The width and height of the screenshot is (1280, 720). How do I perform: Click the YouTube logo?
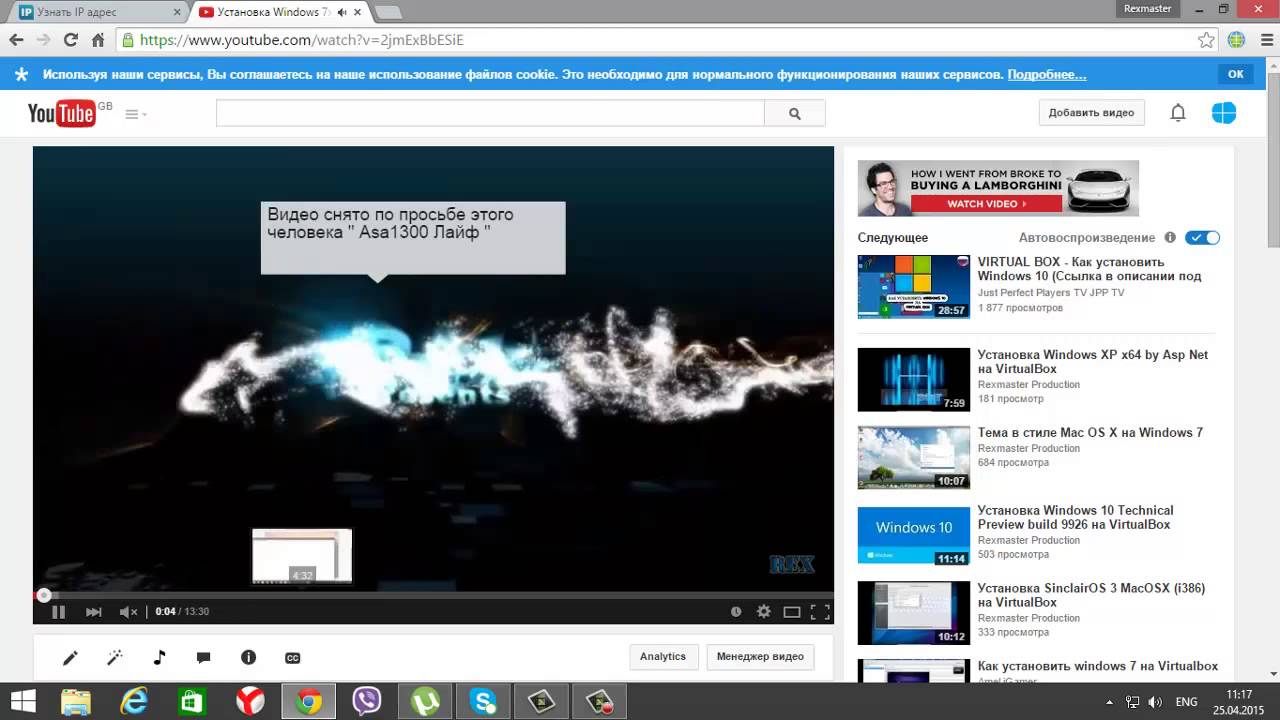[62, 113]
